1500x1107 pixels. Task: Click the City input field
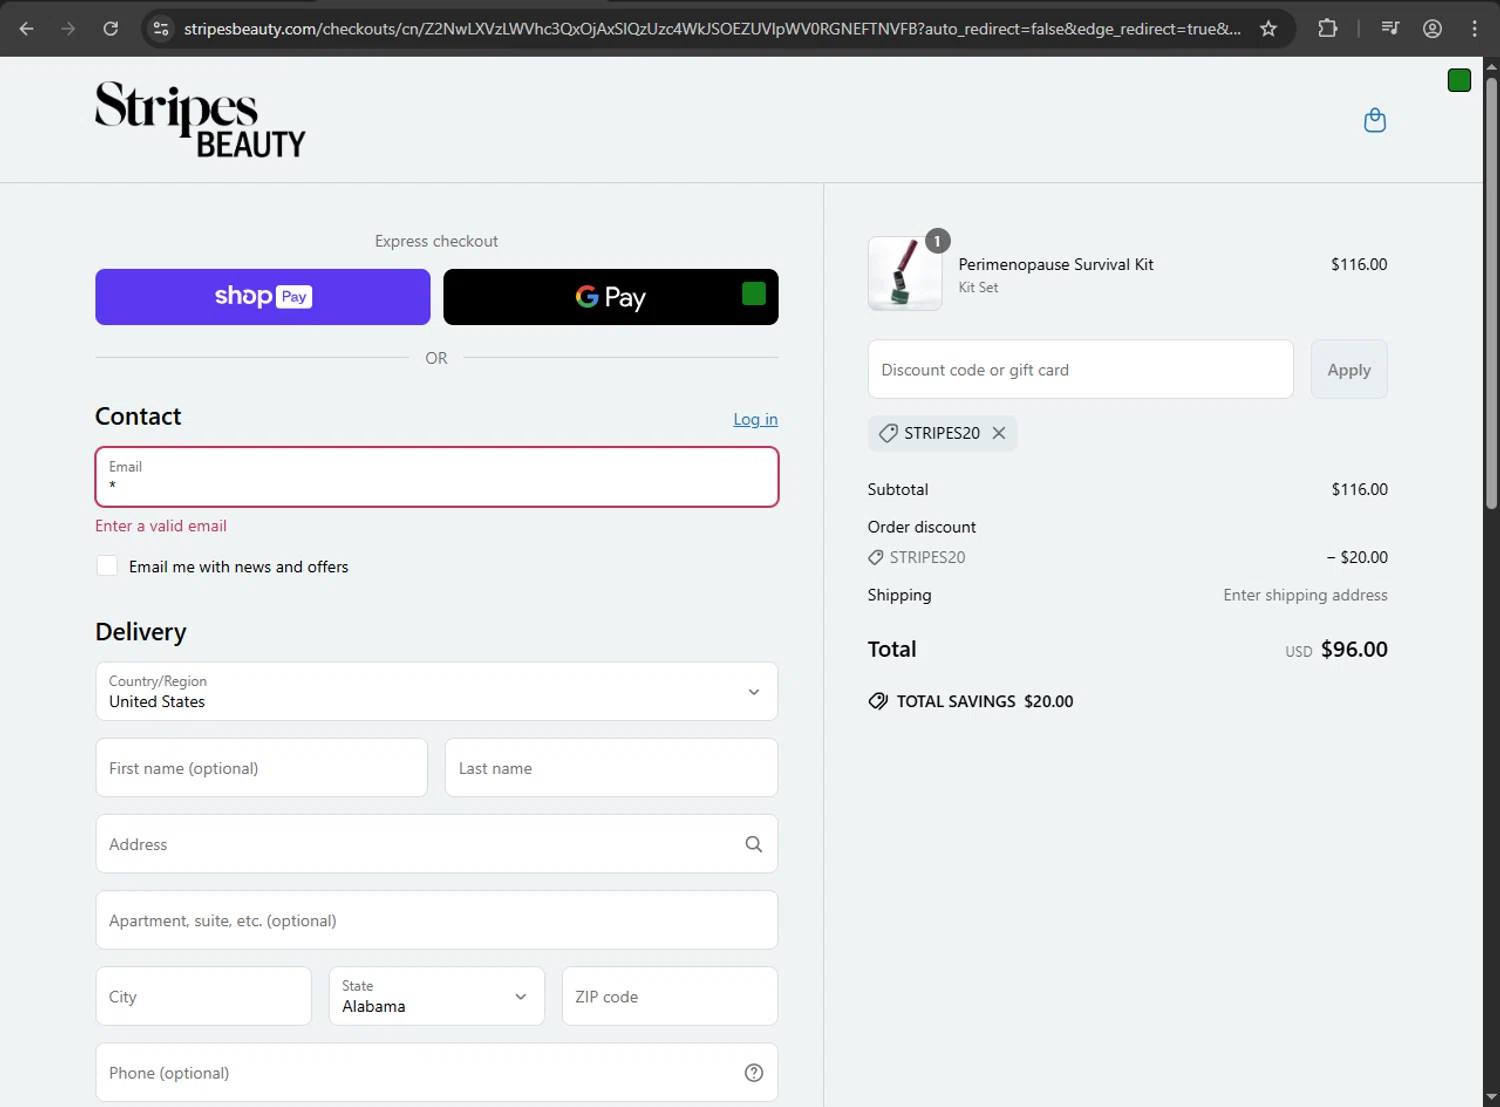point(204,996)
